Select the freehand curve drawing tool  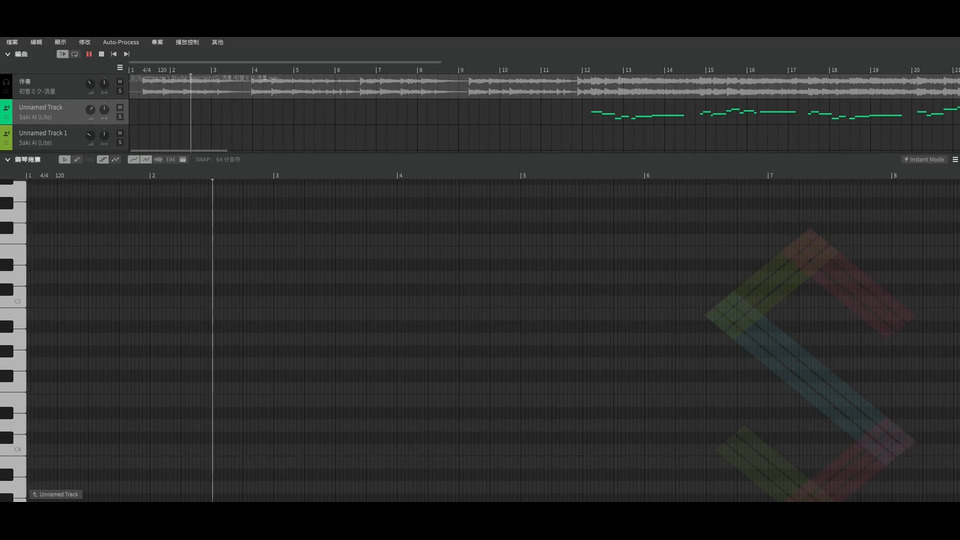[115, 159]
